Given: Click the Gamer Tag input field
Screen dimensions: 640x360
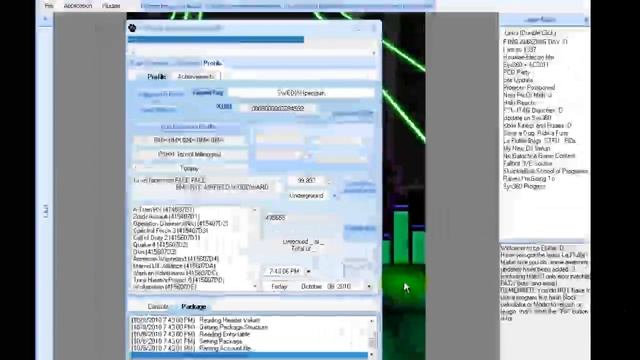Looking at the screenshot, I should click(x=301, y=93).
